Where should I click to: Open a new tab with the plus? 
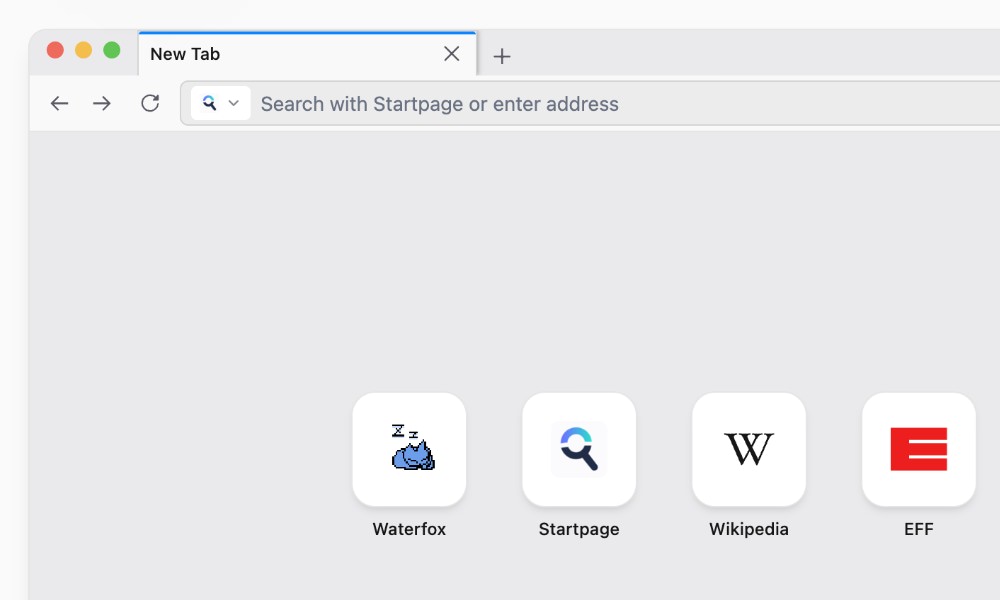tap(502, 56)
